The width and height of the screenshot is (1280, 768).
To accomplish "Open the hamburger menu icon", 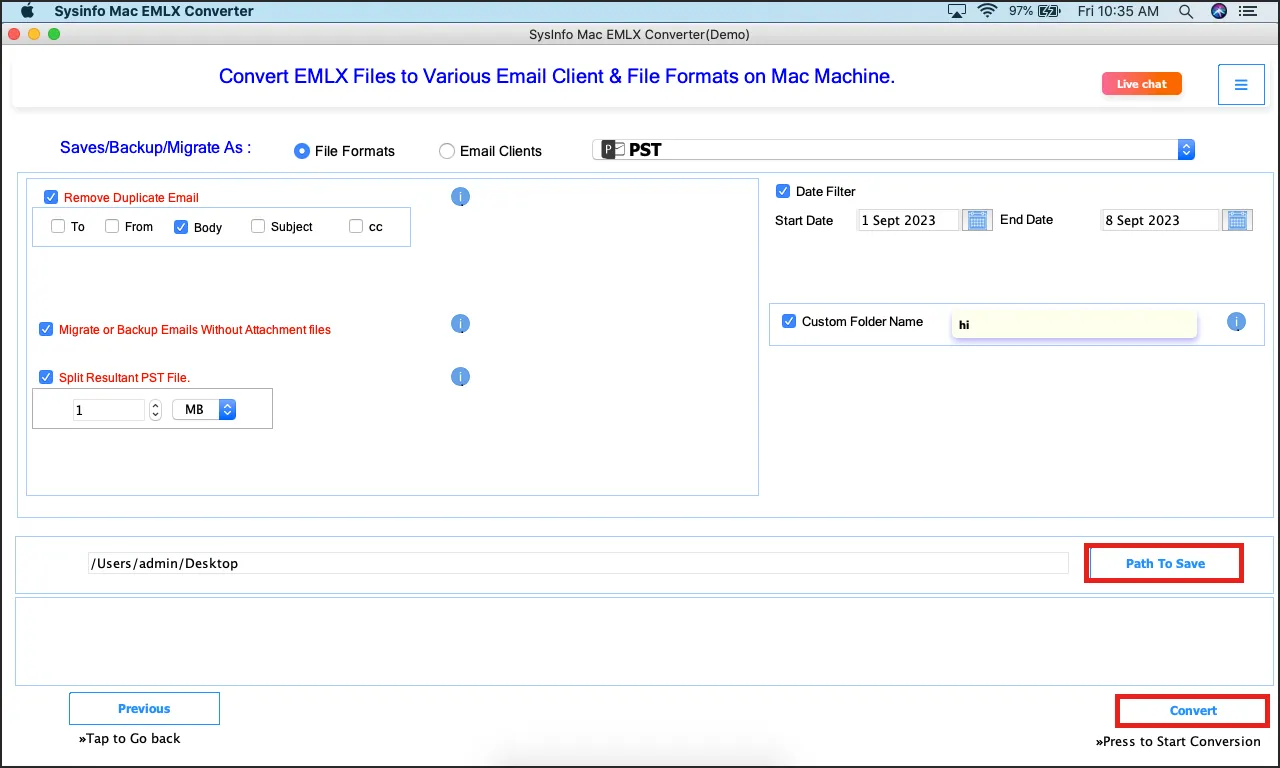I will (1241, 85).
